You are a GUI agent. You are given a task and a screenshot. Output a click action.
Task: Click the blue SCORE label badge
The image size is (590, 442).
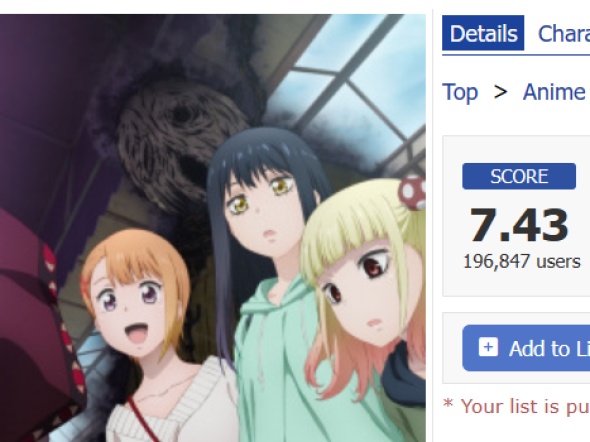519,176
